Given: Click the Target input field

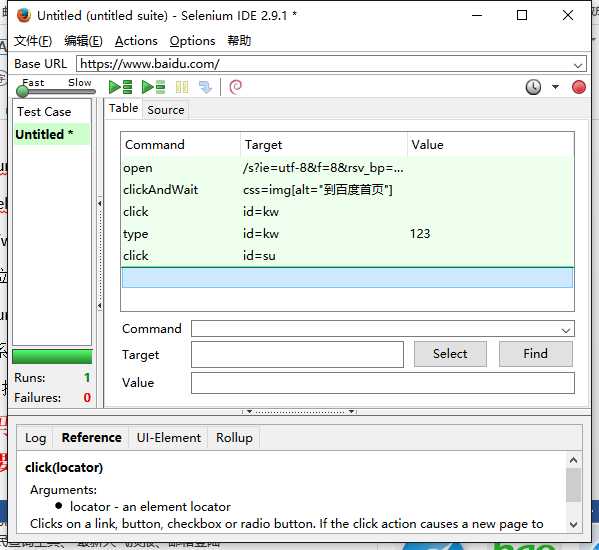Looking at the screenshot, I should point(297,354).
